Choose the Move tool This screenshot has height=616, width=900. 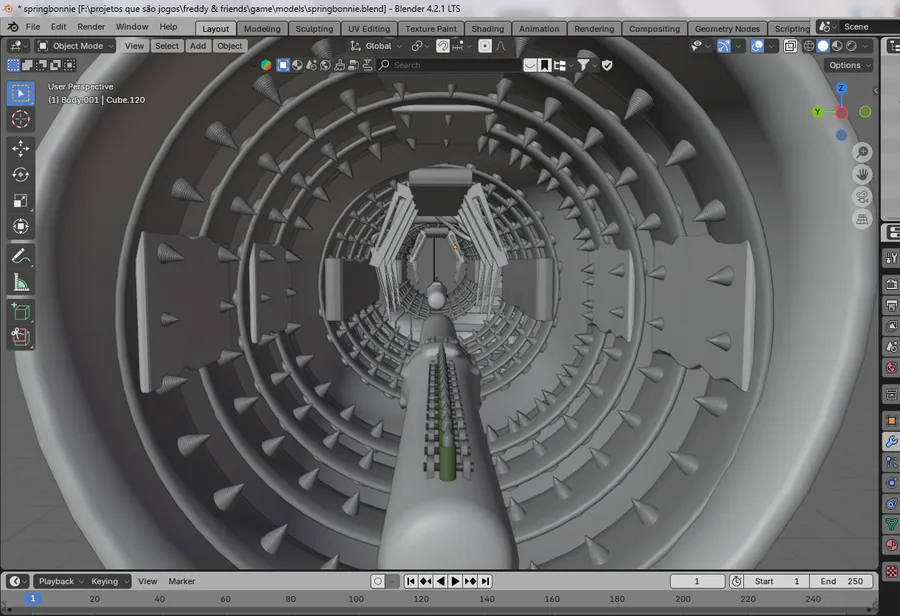tap(21, 149)
